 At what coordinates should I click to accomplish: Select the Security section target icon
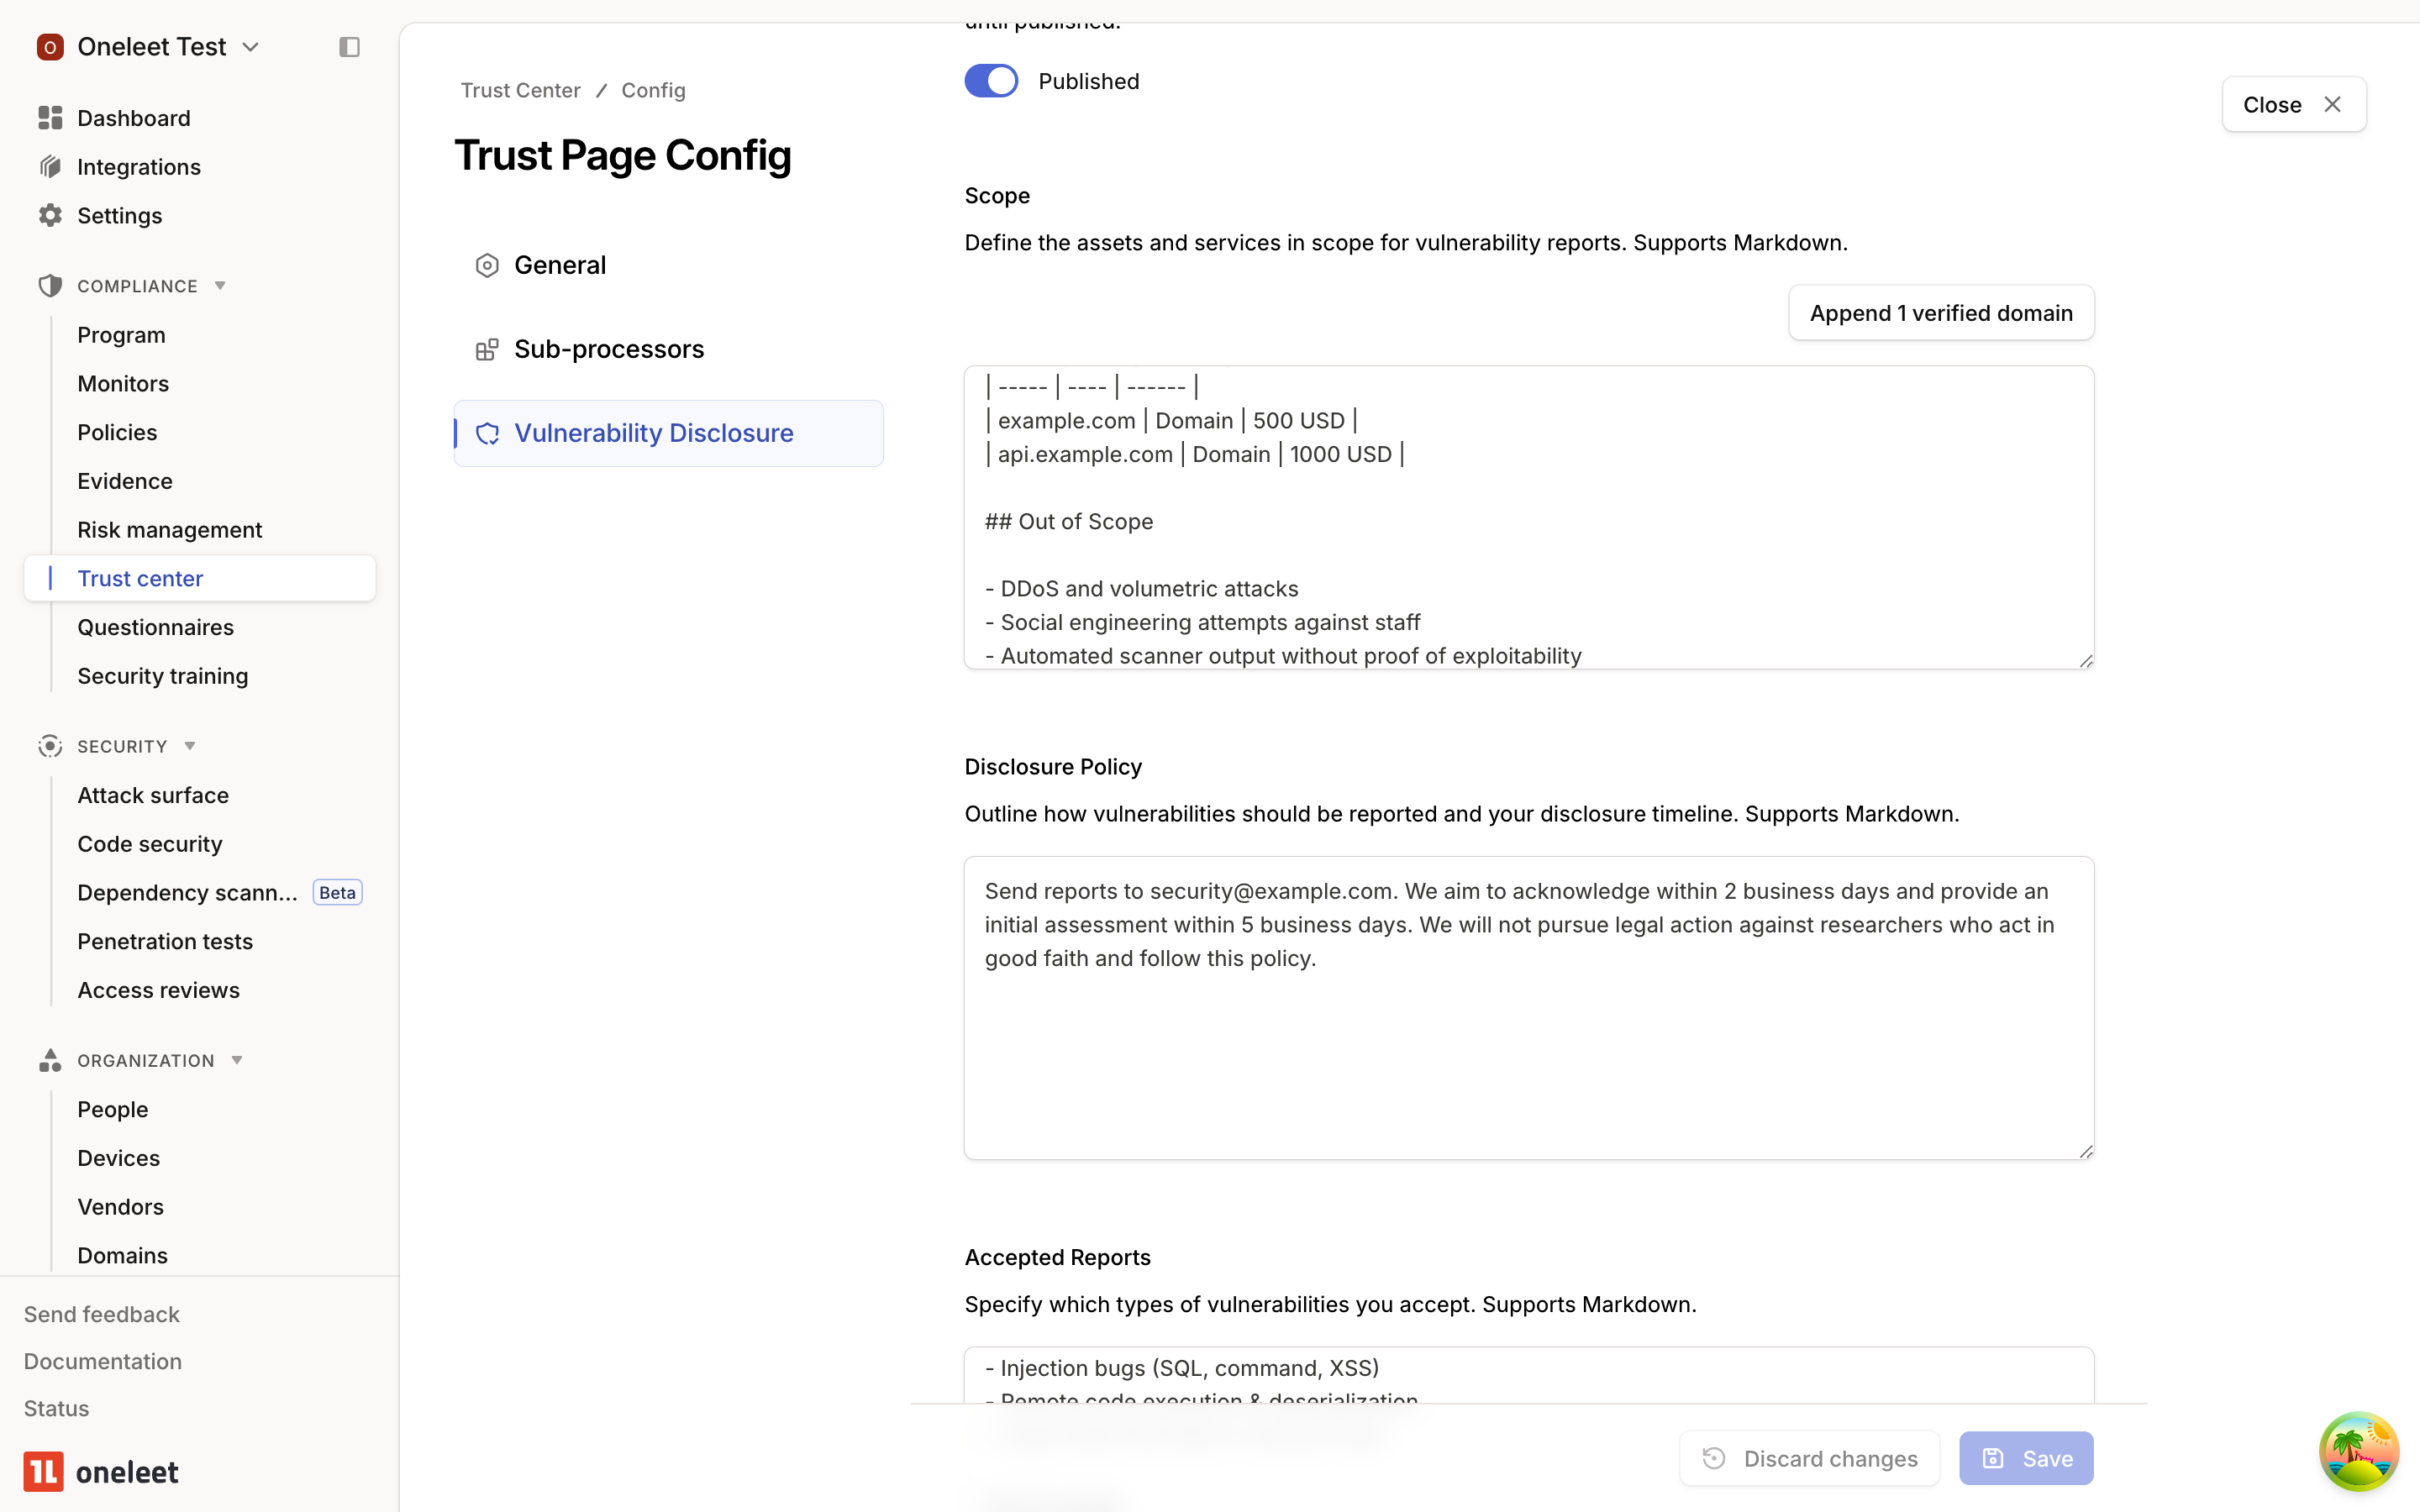tap(50, 746)
